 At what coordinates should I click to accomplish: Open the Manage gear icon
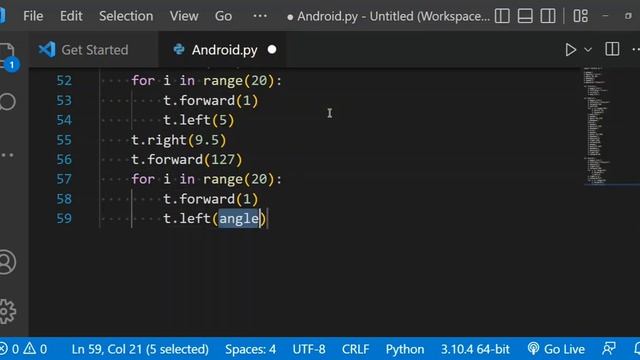7,311
